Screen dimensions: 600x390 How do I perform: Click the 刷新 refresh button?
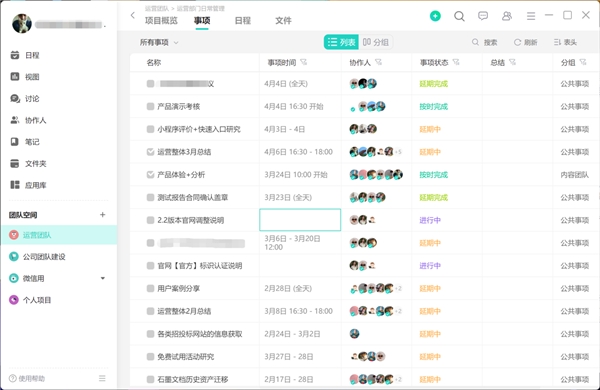[x=525, y=42]
